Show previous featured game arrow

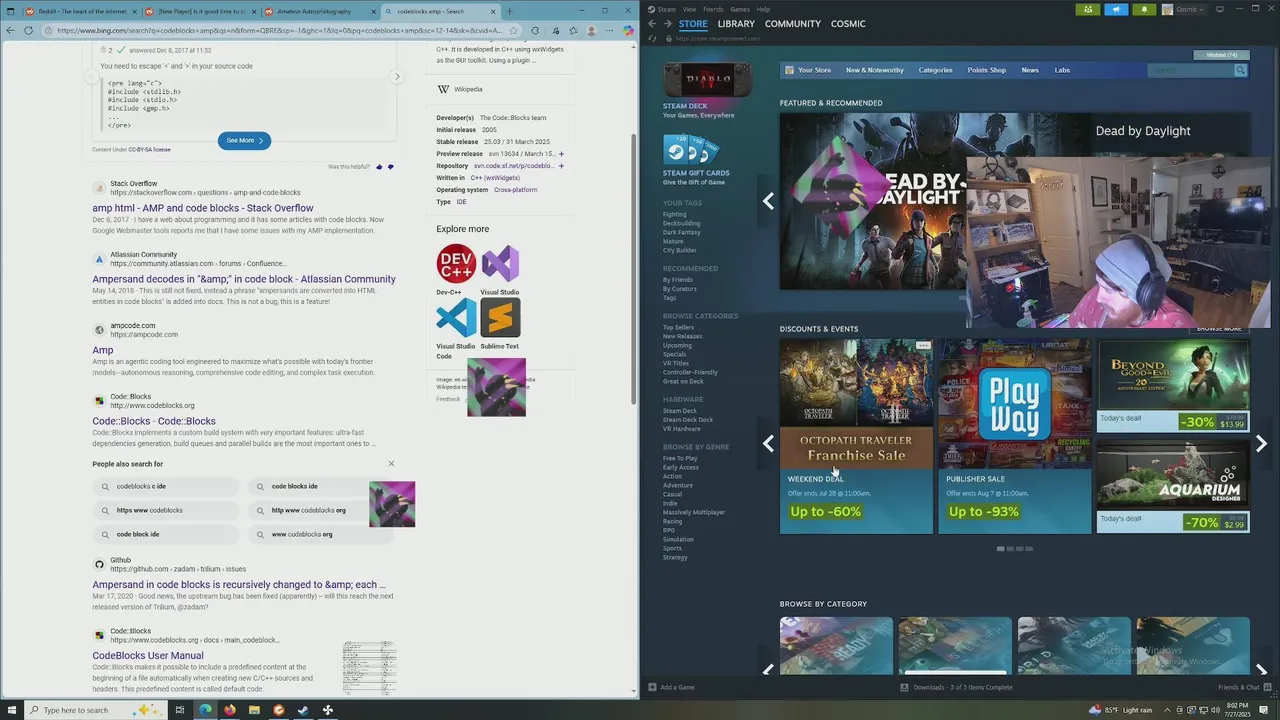coord(768,201)
